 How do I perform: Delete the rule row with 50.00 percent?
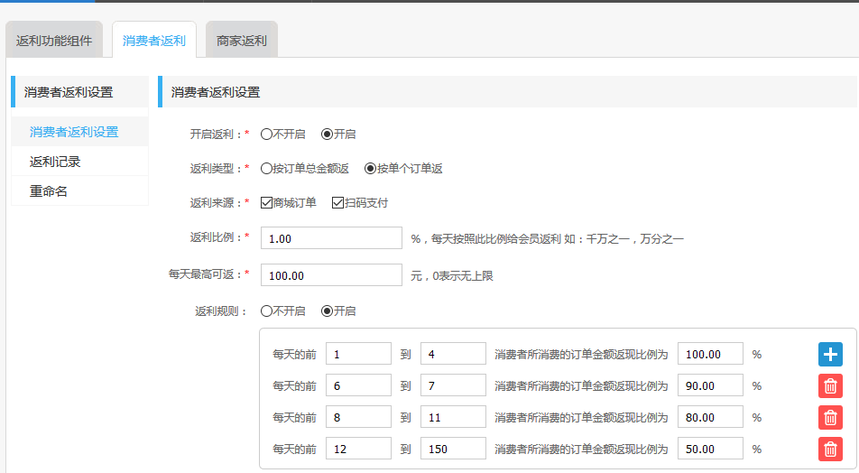click(x=830, y=450)
